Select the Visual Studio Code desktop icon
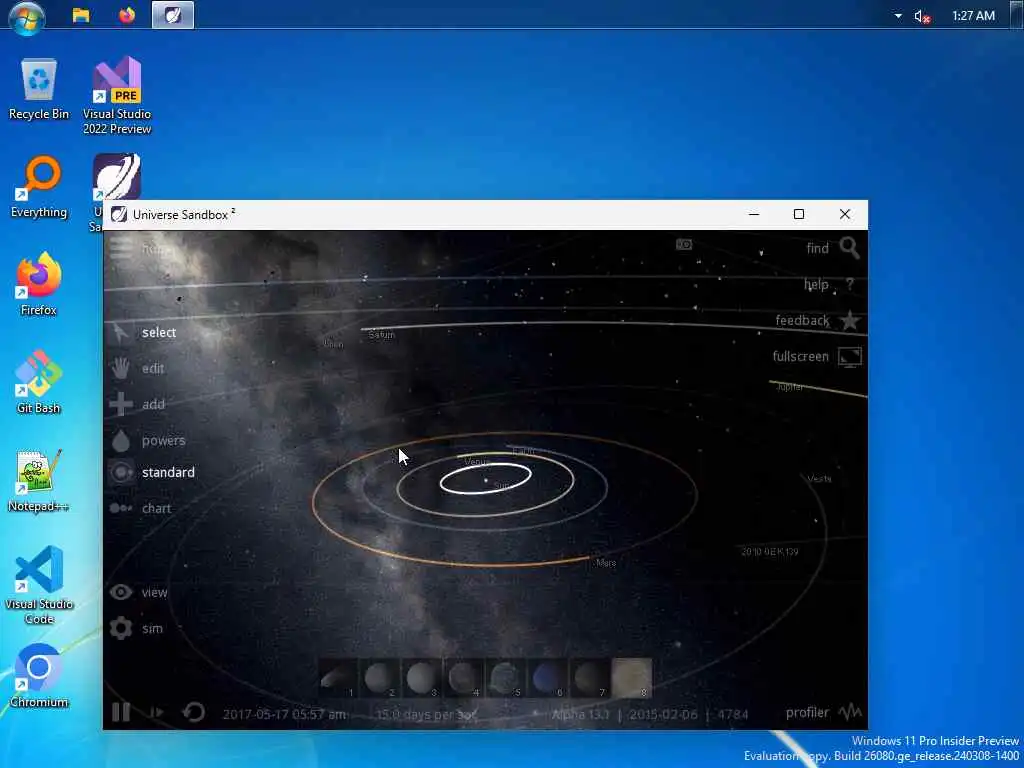Viewport: 1024px width, 768px height. 39,585
